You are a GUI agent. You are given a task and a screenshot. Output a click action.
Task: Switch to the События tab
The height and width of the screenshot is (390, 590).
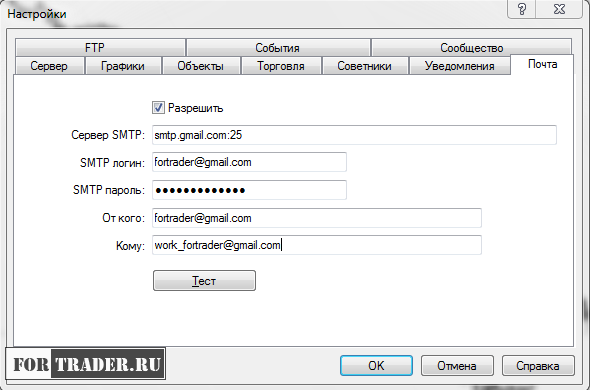coord(278,47)
